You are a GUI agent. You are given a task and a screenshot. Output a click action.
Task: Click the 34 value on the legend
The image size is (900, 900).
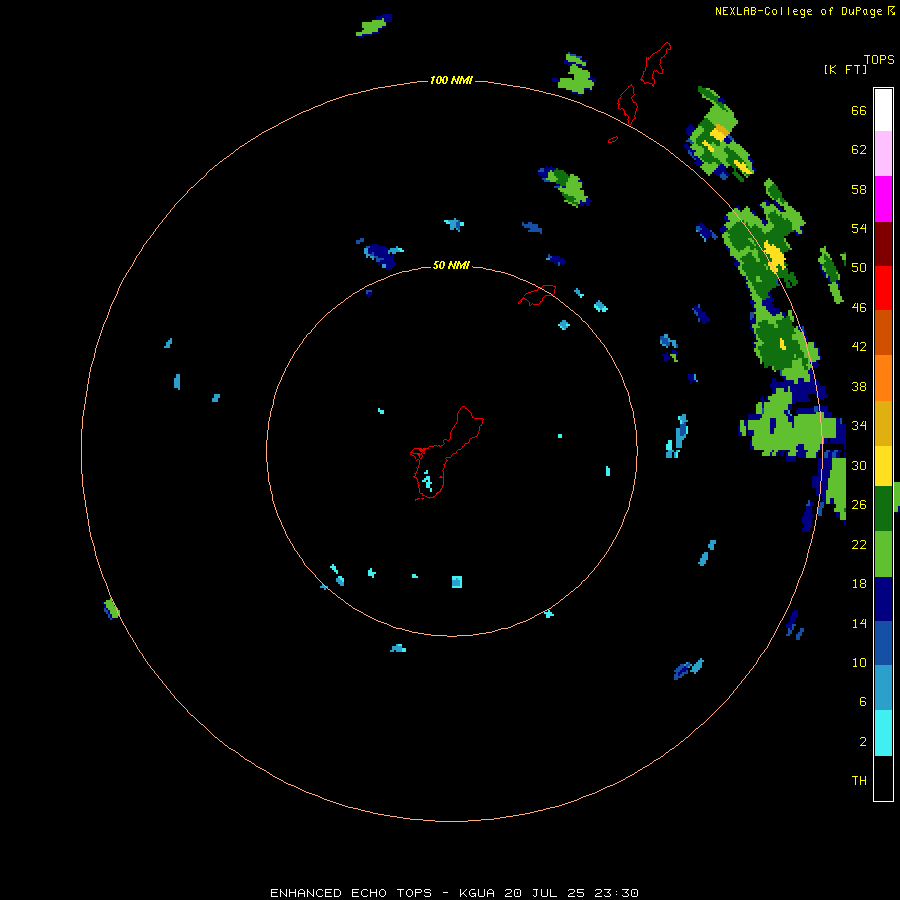pyautogui.click(x=859, y=426)
